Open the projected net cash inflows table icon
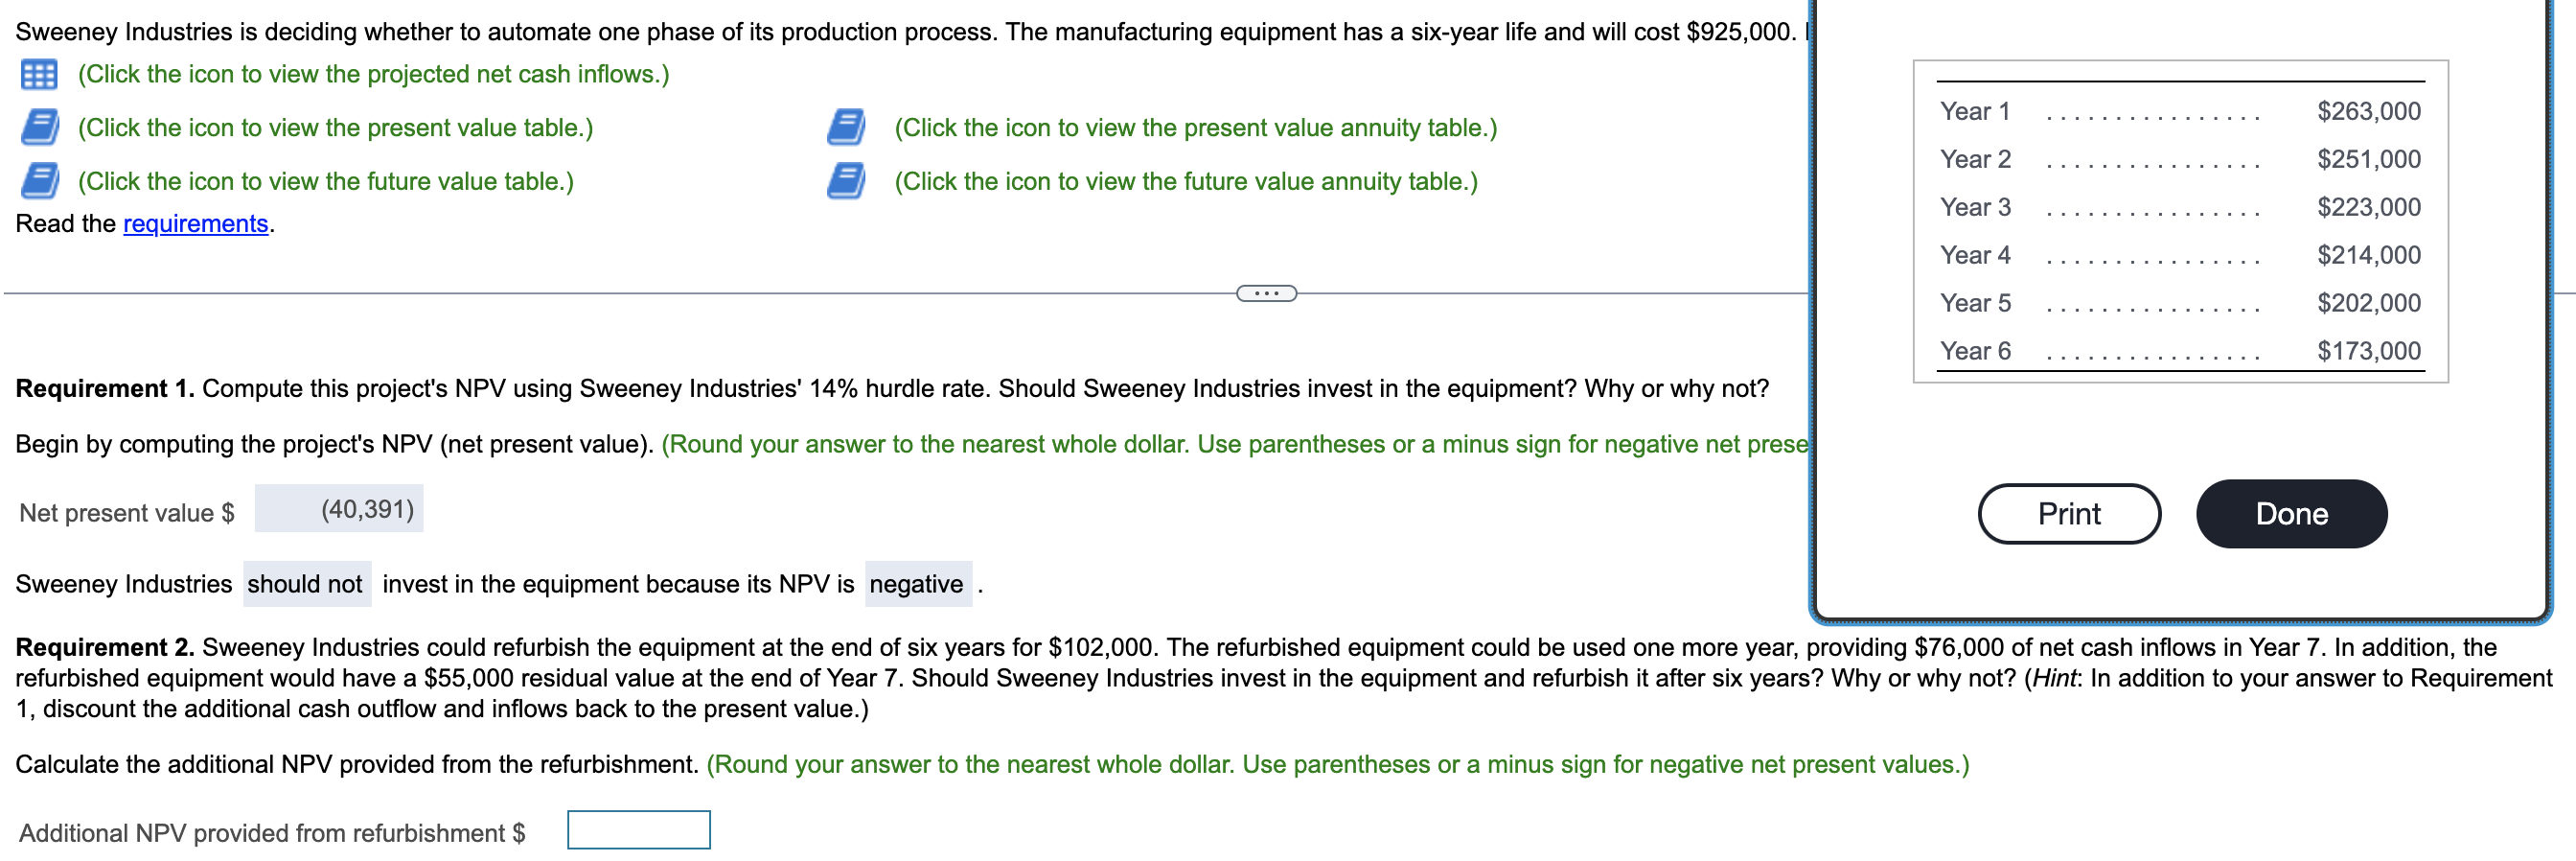 pyautogui.click(x=39, y=74)
